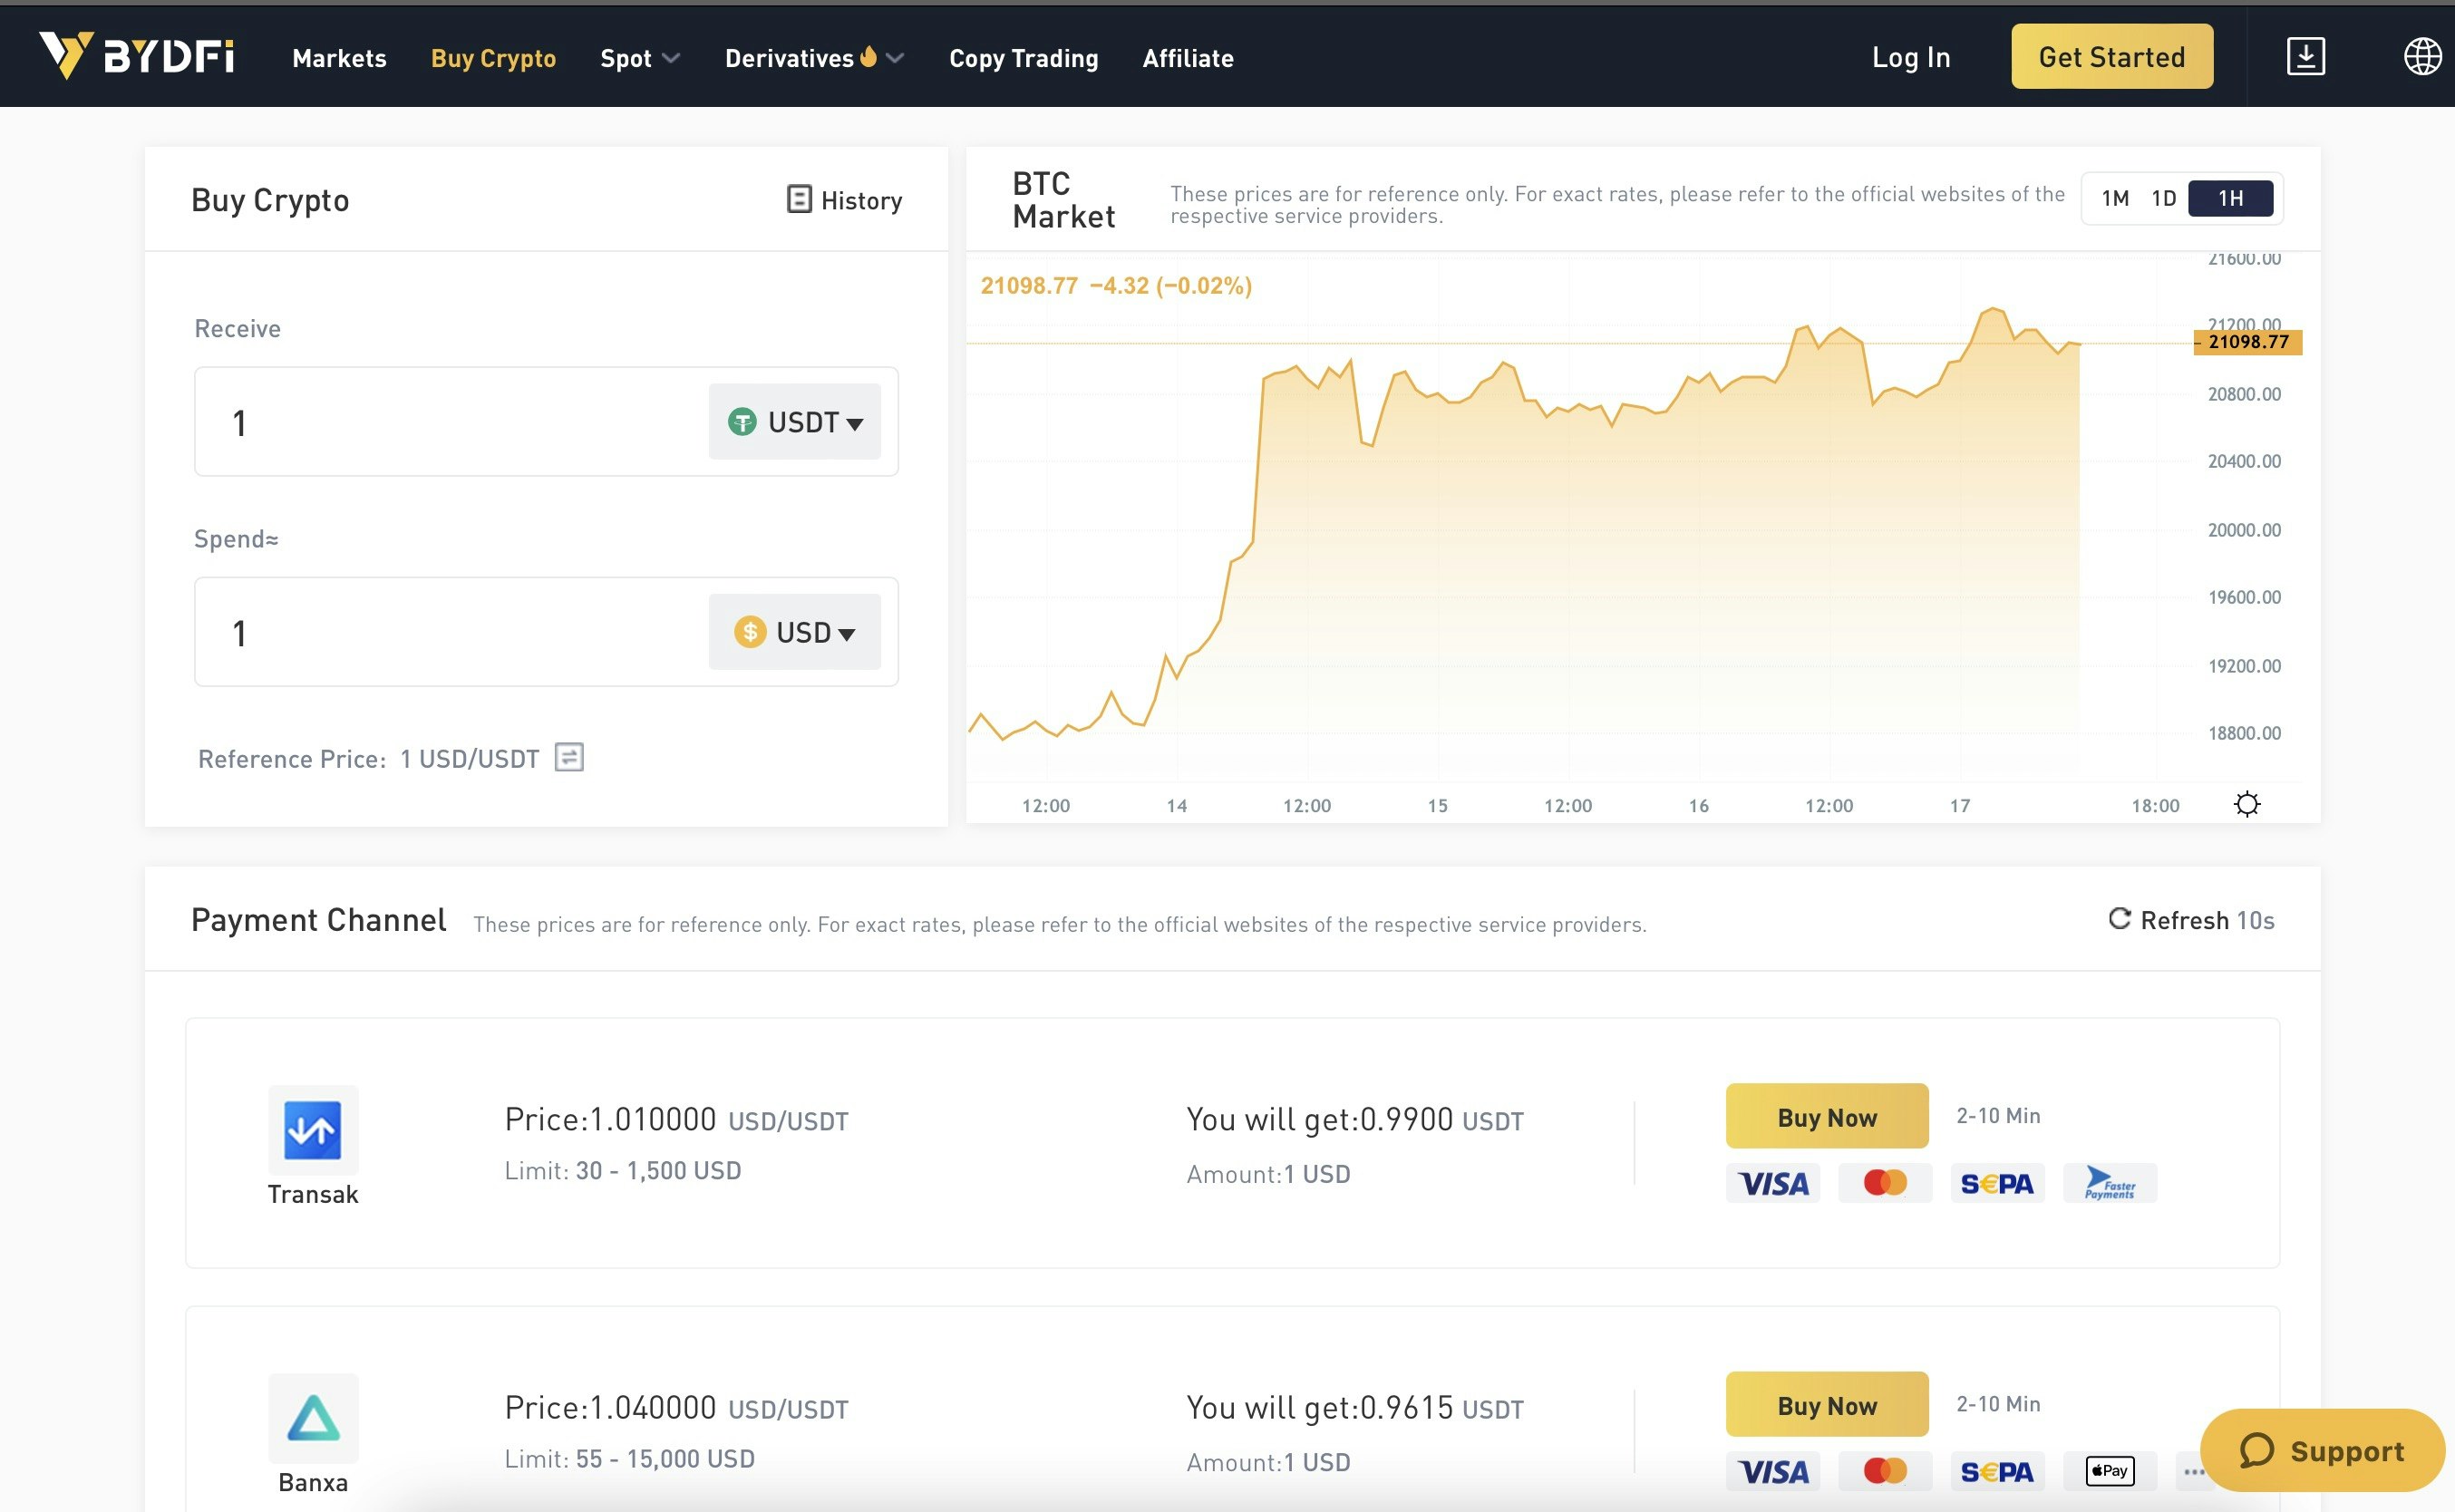Viewport: 2455px width, 1512px height.
Task: Open the Support chat button
Action: (x=2322, y=1450)
